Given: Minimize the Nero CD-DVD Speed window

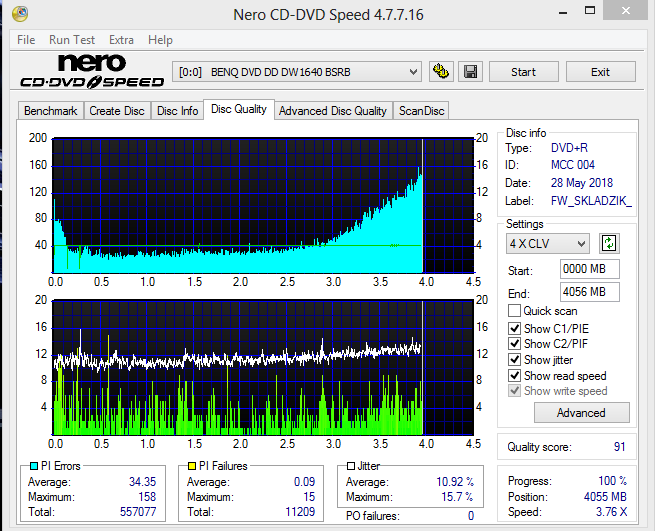Looking at the screenshot, I should click(563, 12).
